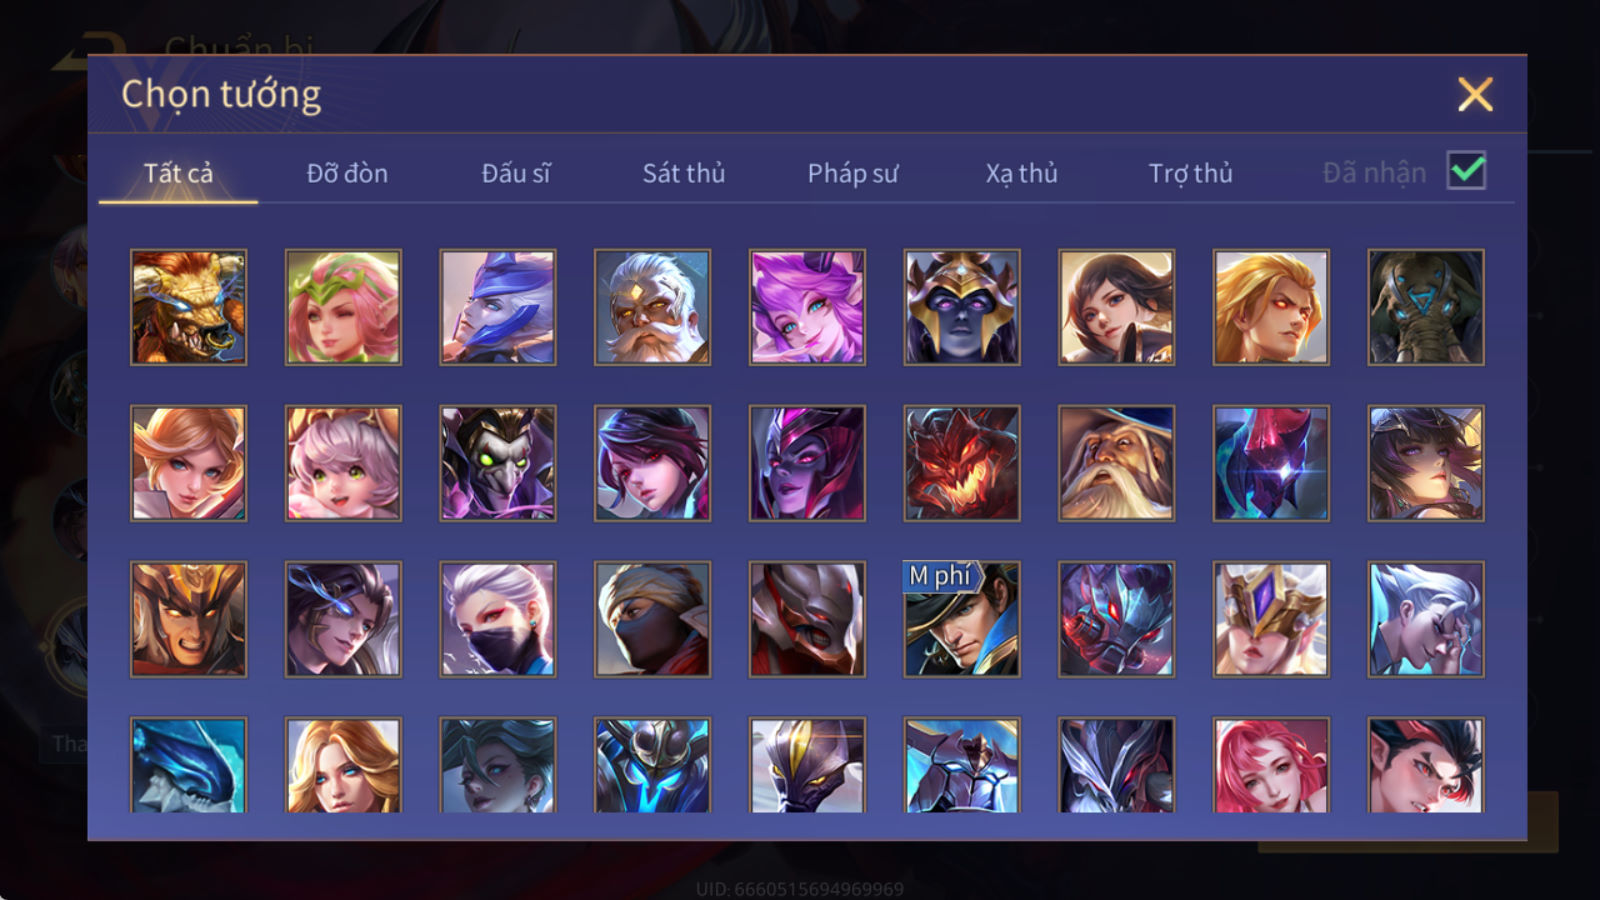Select the hero tagged M phí
This screenshot has width=1600, height=900.
(962, 619)
